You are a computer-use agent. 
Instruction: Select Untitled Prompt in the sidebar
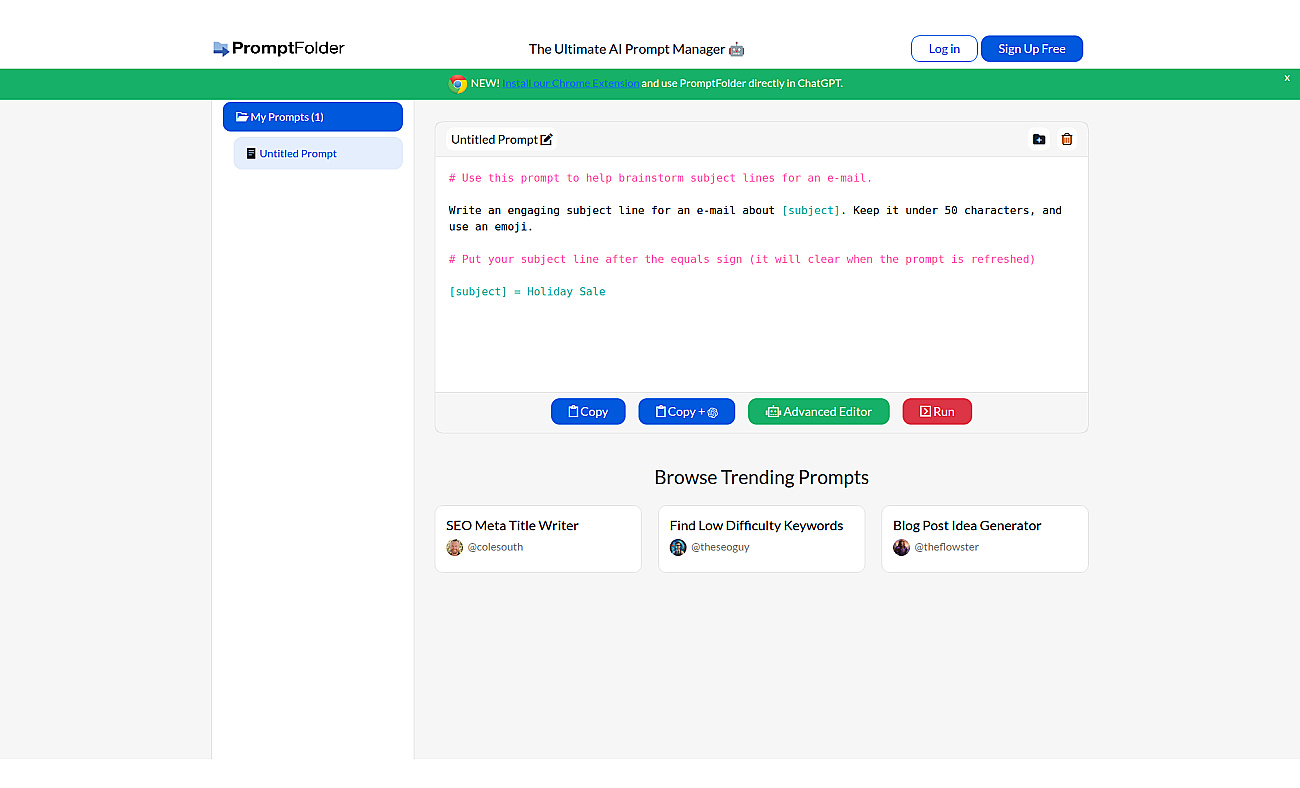(x=318, y=154)
